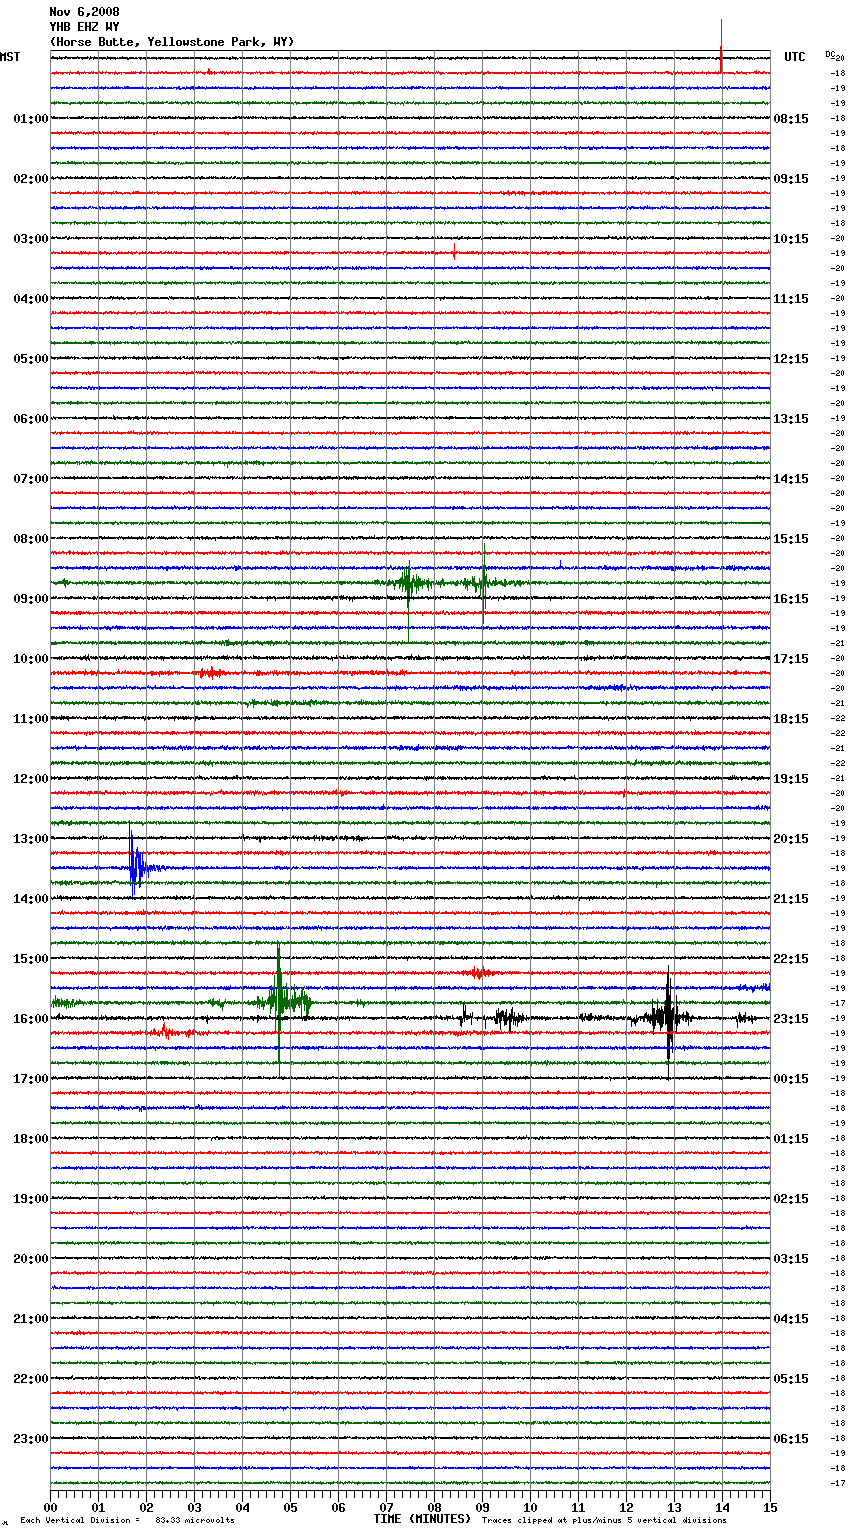
Task: Click the '10' minute axis tick
Action: (x=531, y=1507)
